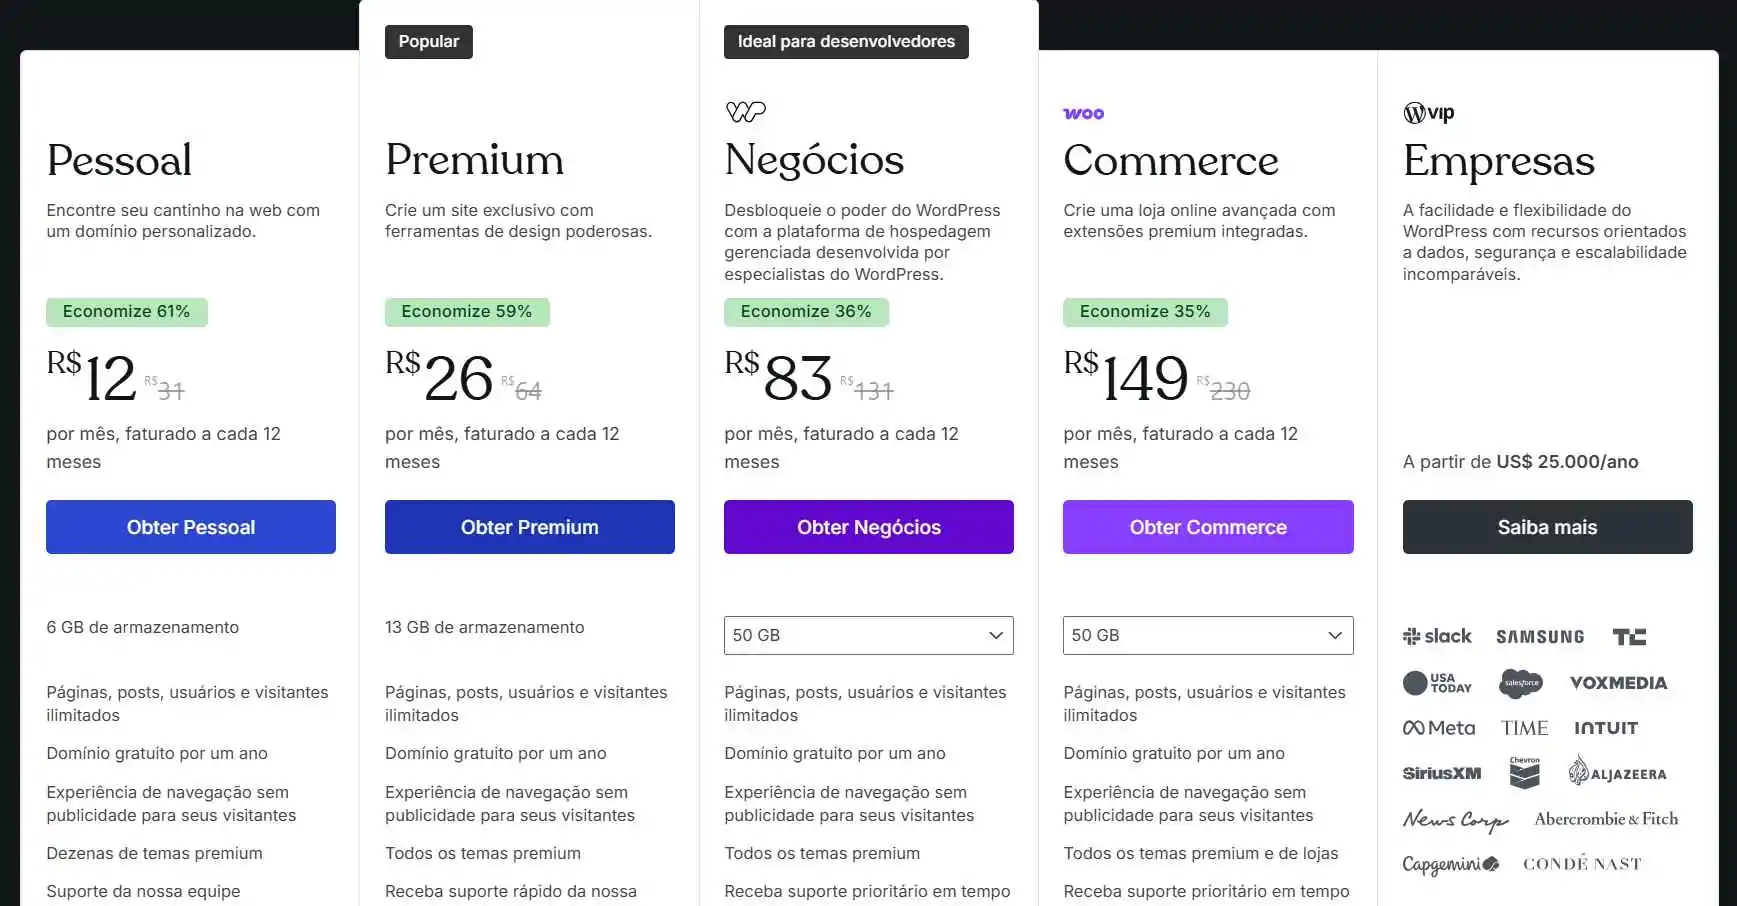Click the Ideal para desenvolvedores badge

click(x=845, y=41)
